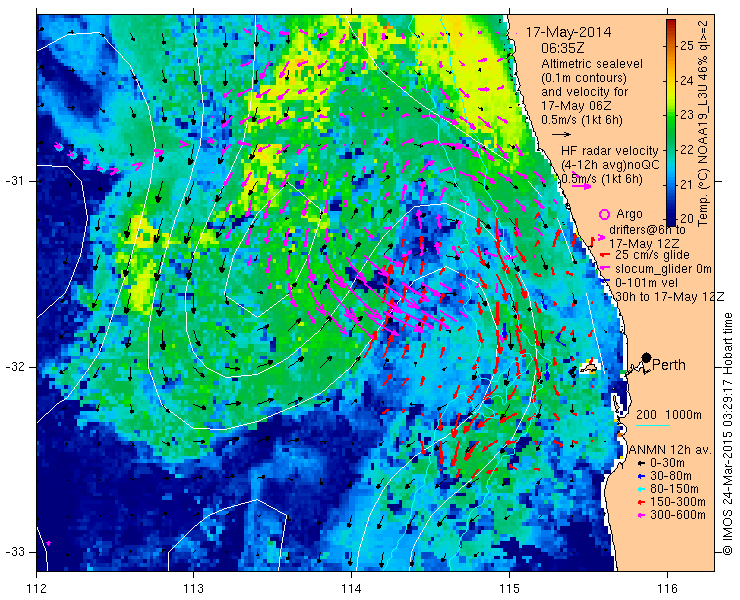Click the 114 longitude axis label
The image size is (740, 600).
tap(351, 589)
